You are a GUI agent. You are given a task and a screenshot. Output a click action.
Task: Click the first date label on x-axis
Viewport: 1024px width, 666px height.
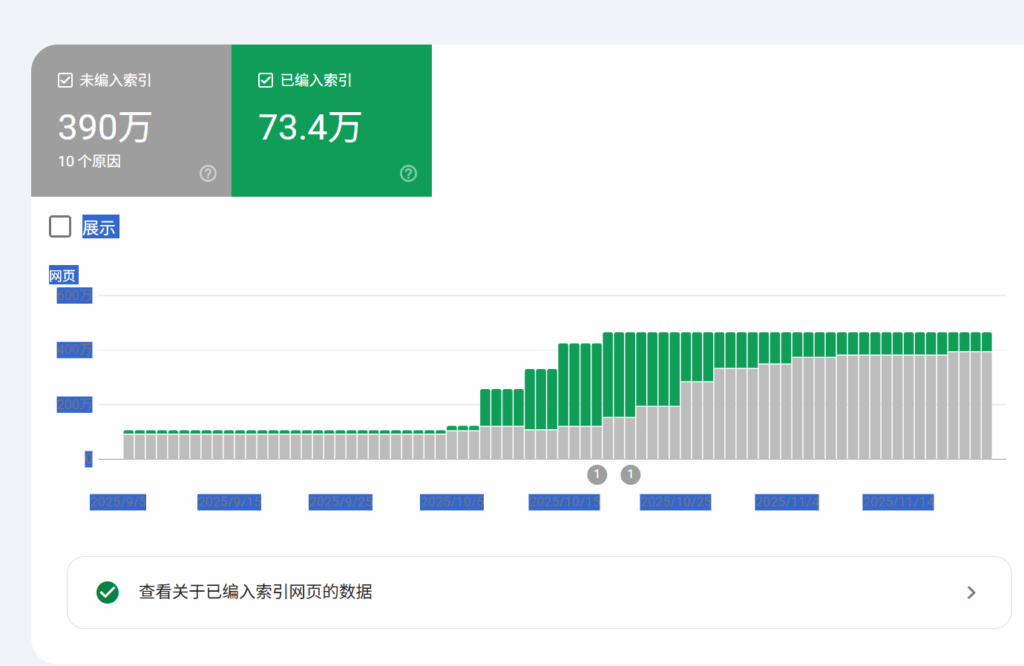[117, 502]
